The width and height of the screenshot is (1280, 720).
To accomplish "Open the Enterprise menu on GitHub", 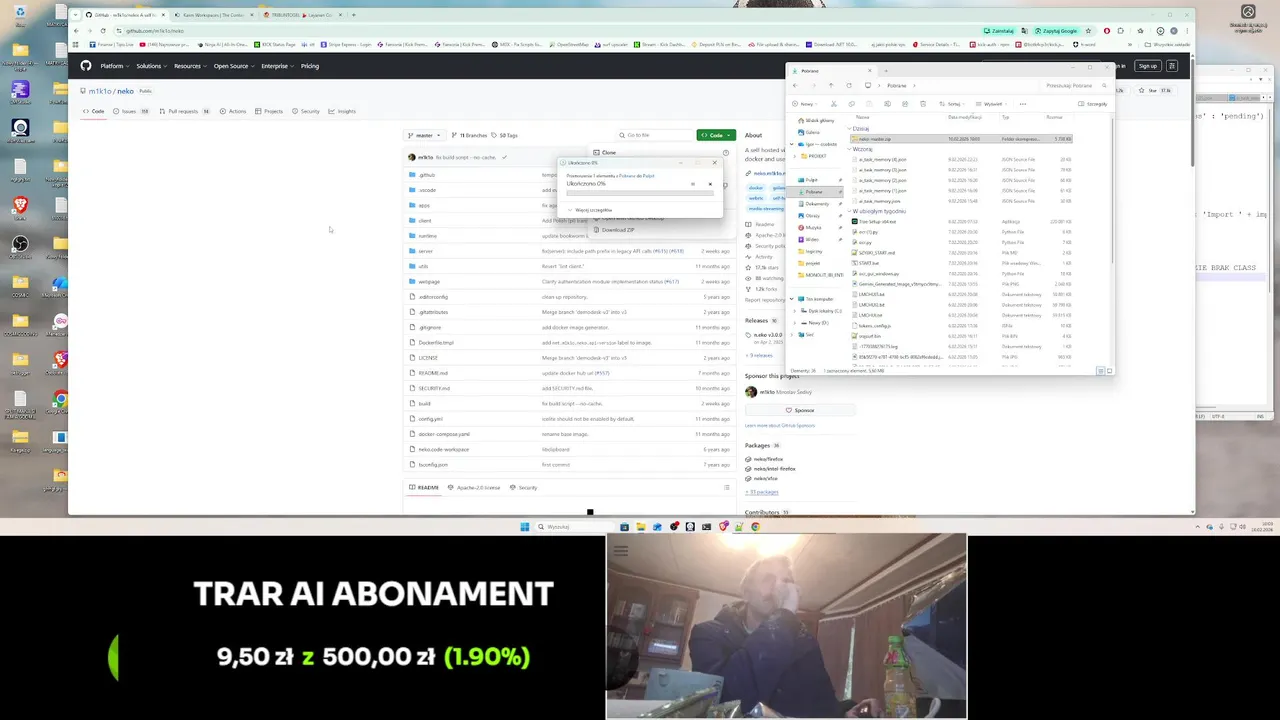I will pos(277,66).
